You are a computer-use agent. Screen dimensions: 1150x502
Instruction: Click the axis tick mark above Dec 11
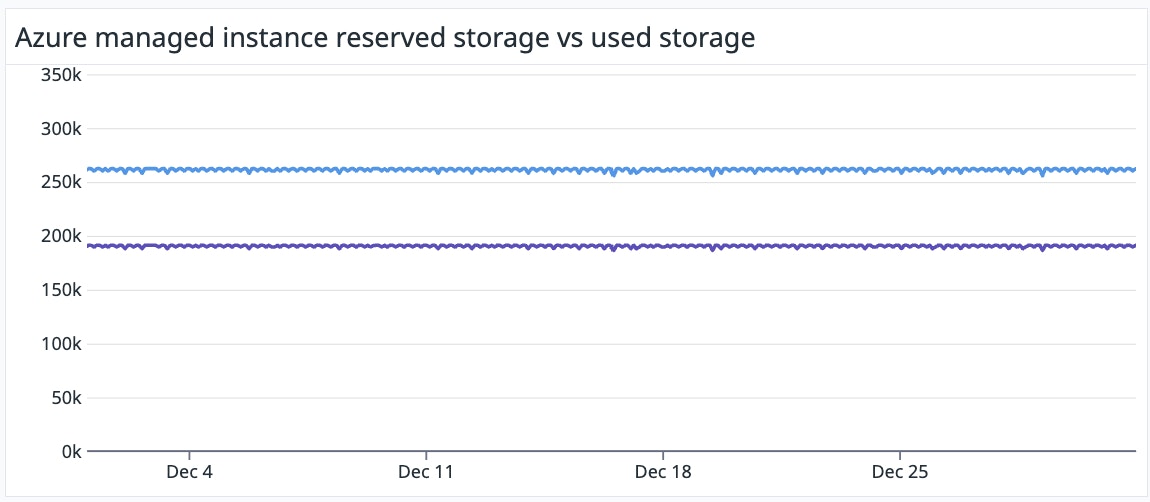pos(426,455)
